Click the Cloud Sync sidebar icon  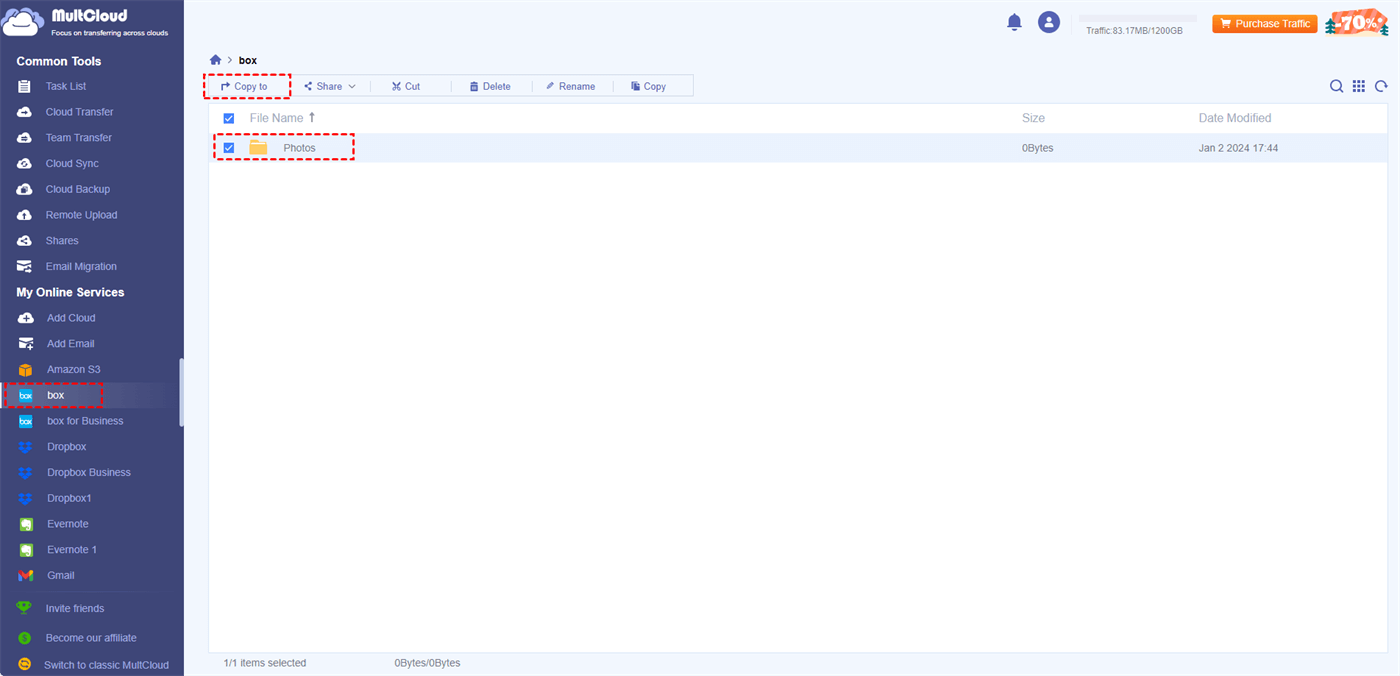[25, 163]
